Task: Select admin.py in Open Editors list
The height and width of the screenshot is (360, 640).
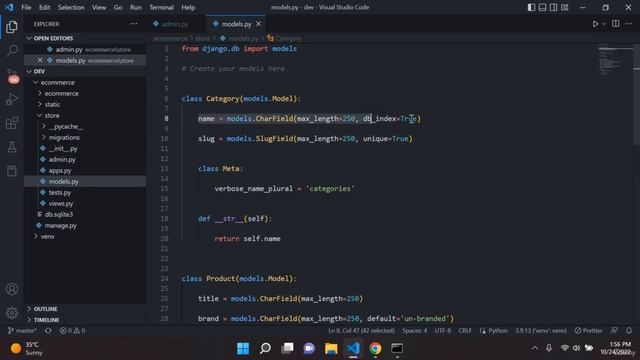Action: point(85,49)
